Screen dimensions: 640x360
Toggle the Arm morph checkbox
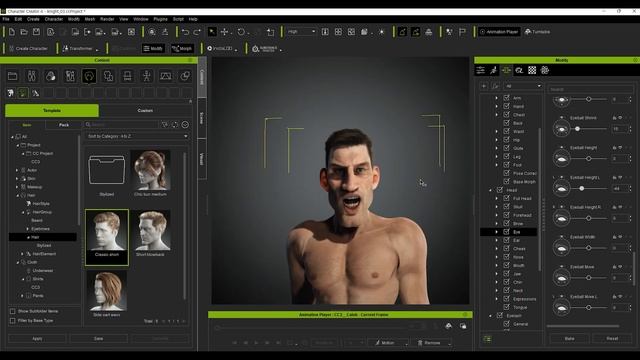pyautogui.click(x=507, y=98)
